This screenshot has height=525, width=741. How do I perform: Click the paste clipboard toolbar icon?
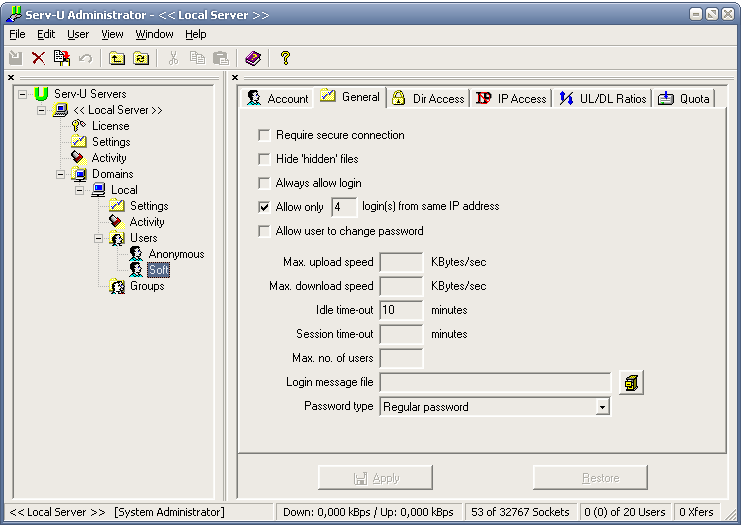221,58
